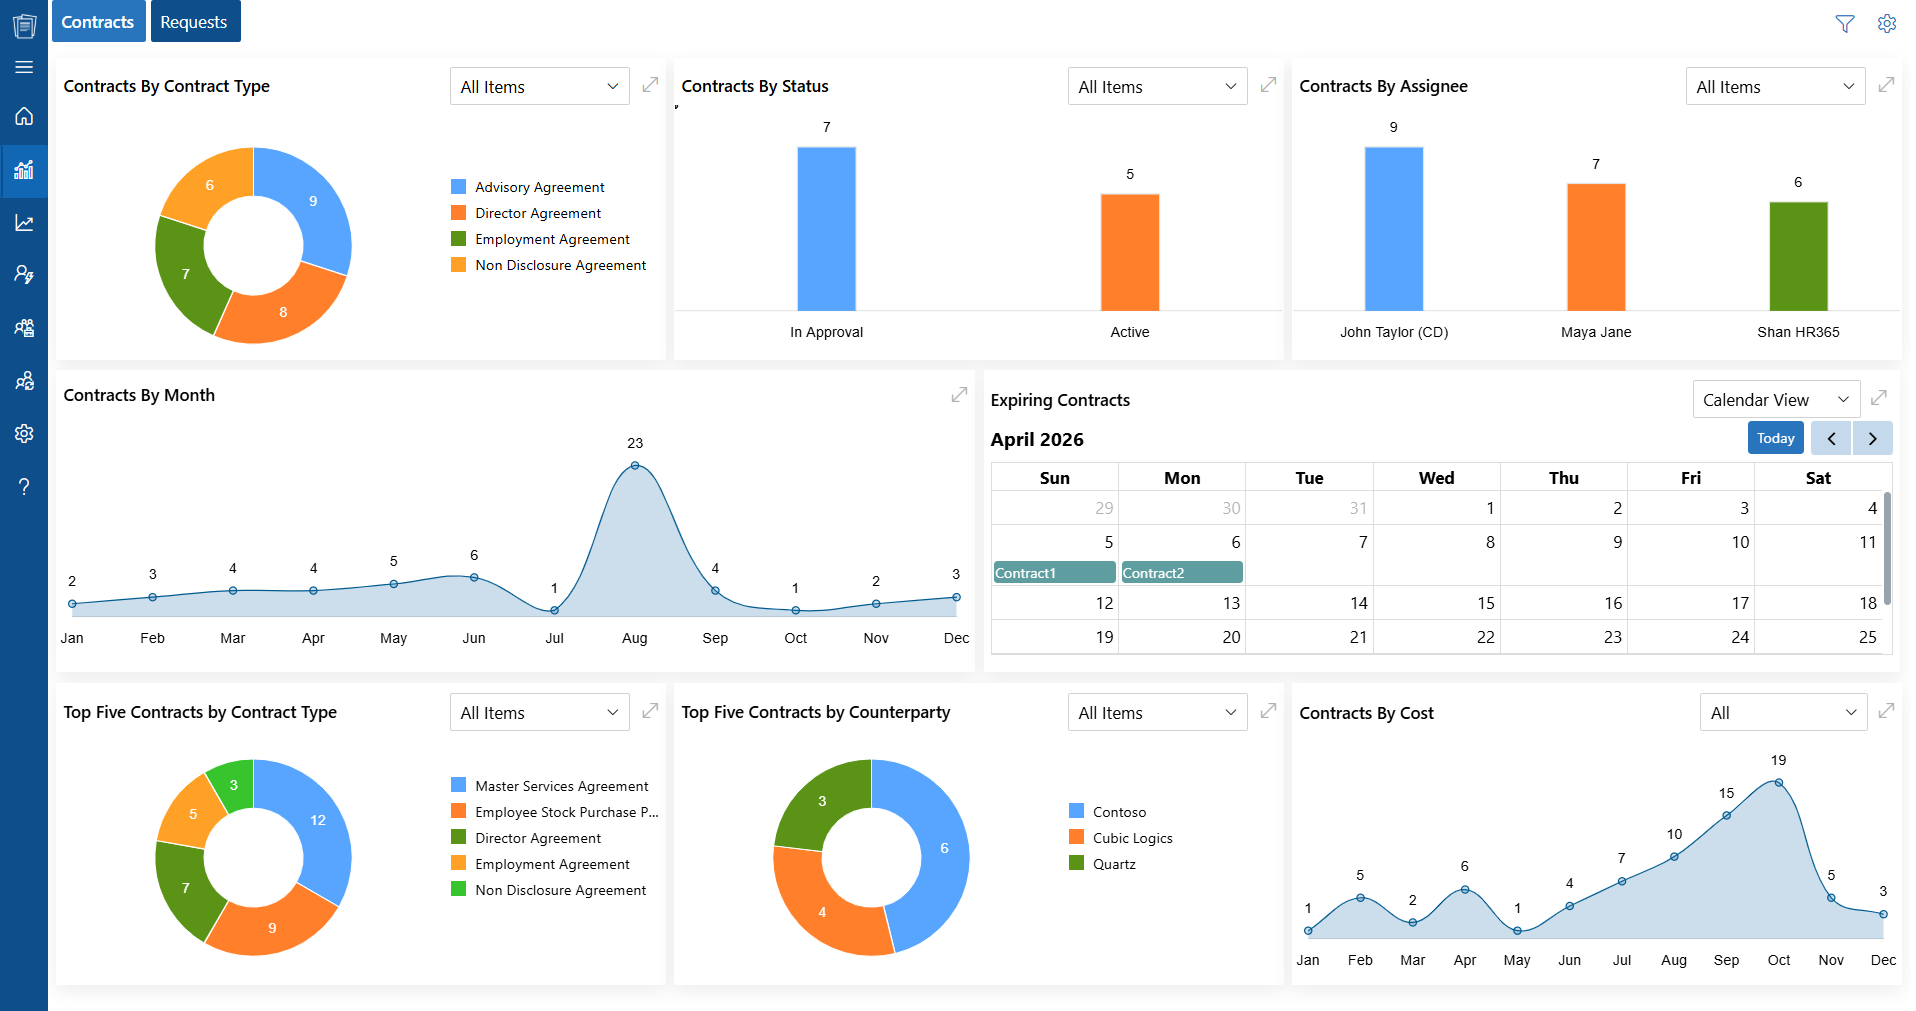This screenshot has height=1011, width=1916.
Task: Go to next month in the calendar
Action: 1872,438
